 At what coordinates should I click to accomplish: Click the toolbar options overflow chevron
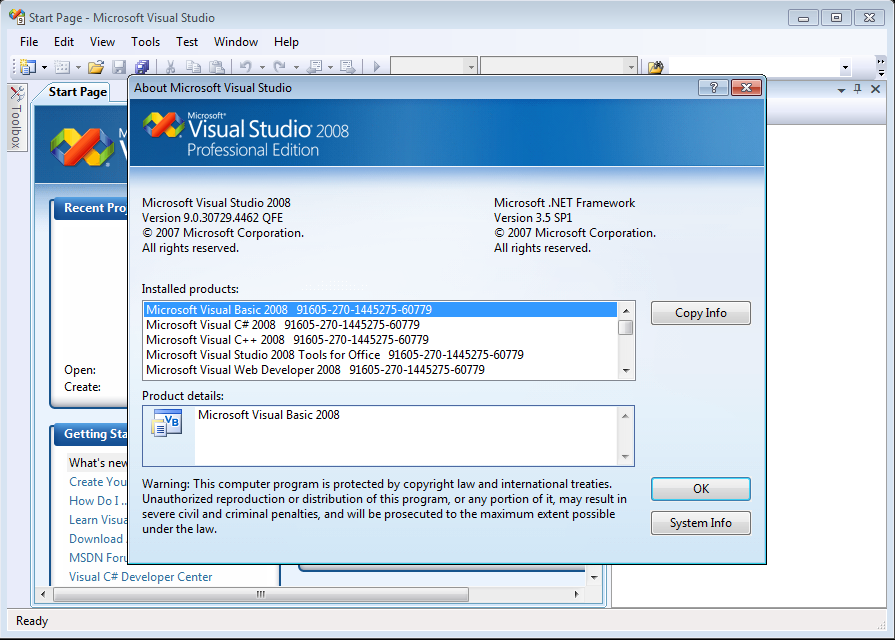[x=881, y=67]
